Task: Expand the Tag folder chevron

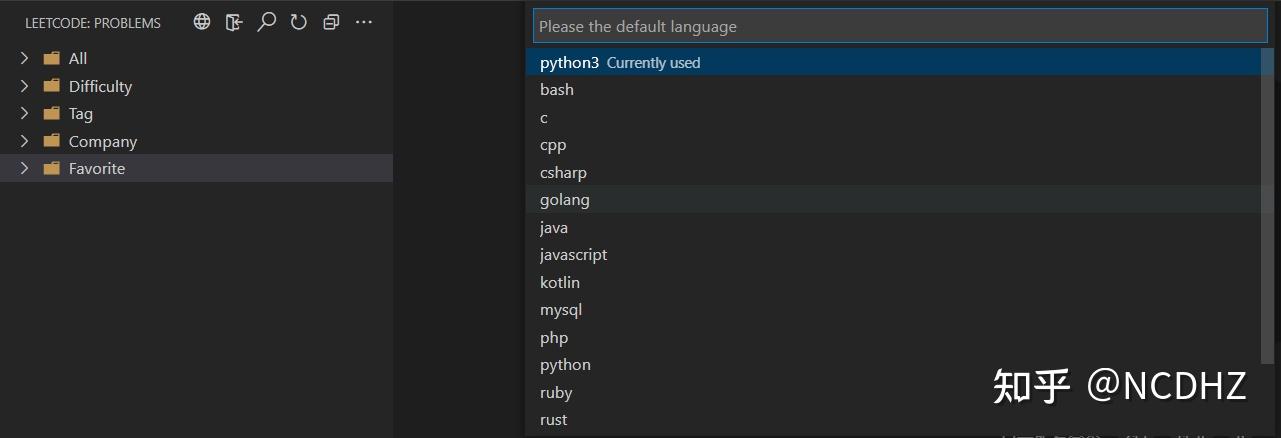Action: [25, 114]
